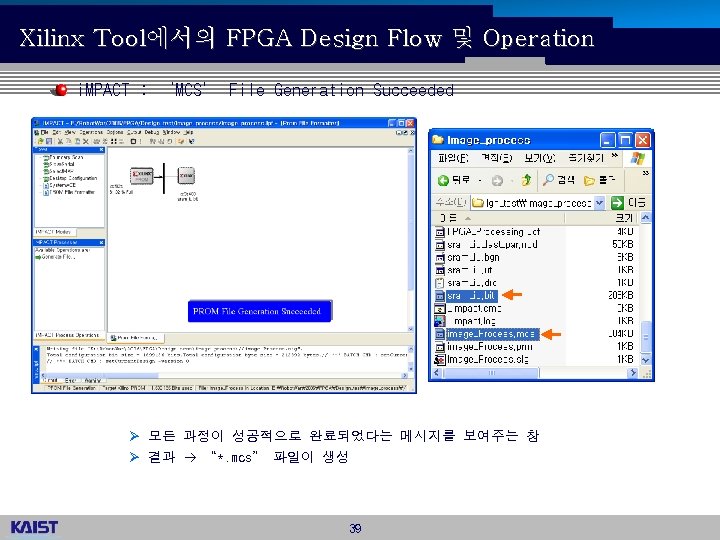The image size is (720, 540).
Task: Click the green Back button in Explorer
Action: (x=454, y=180)
